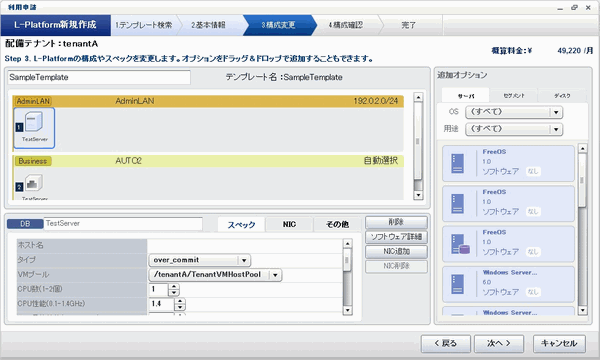The image size is (600, 360).
Task: Click the Business segment label badge
Action: (33, 161)
